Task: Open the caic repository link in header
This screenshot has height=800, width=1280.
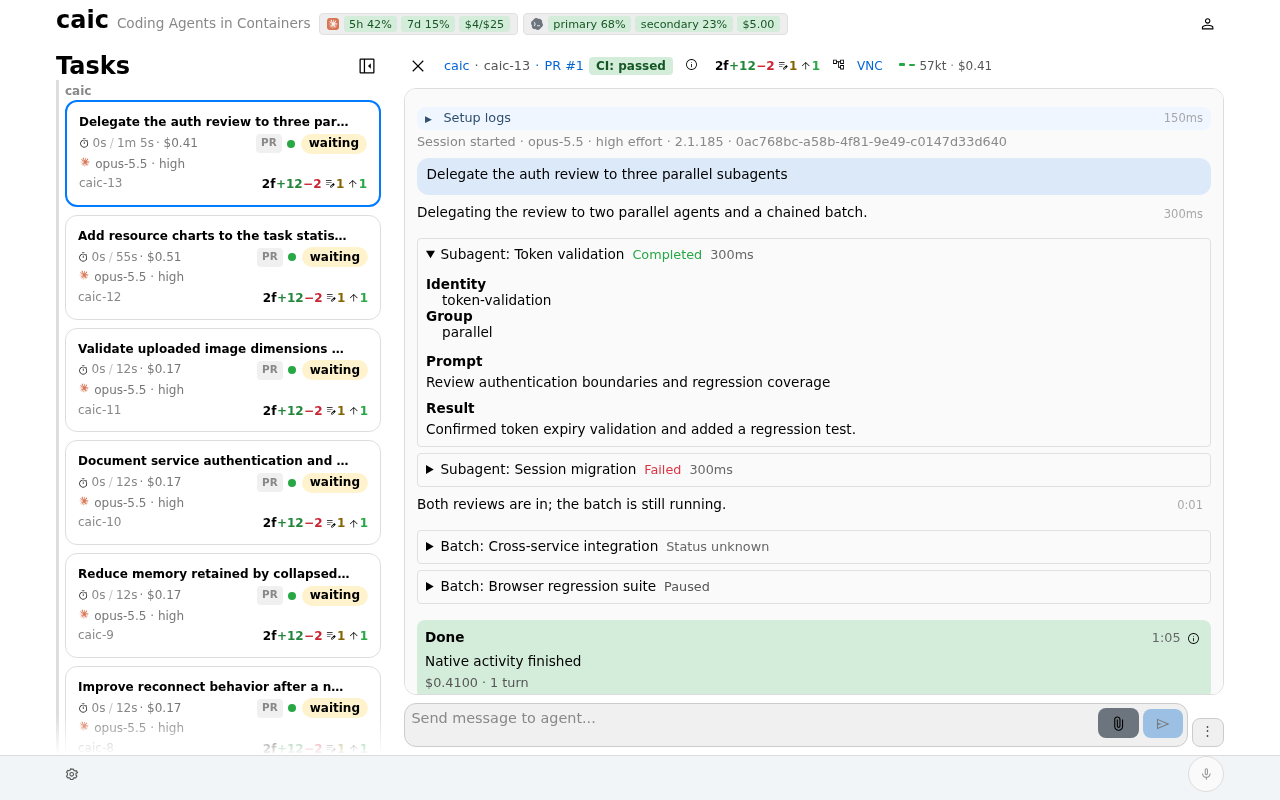Action: pos(456,66)
